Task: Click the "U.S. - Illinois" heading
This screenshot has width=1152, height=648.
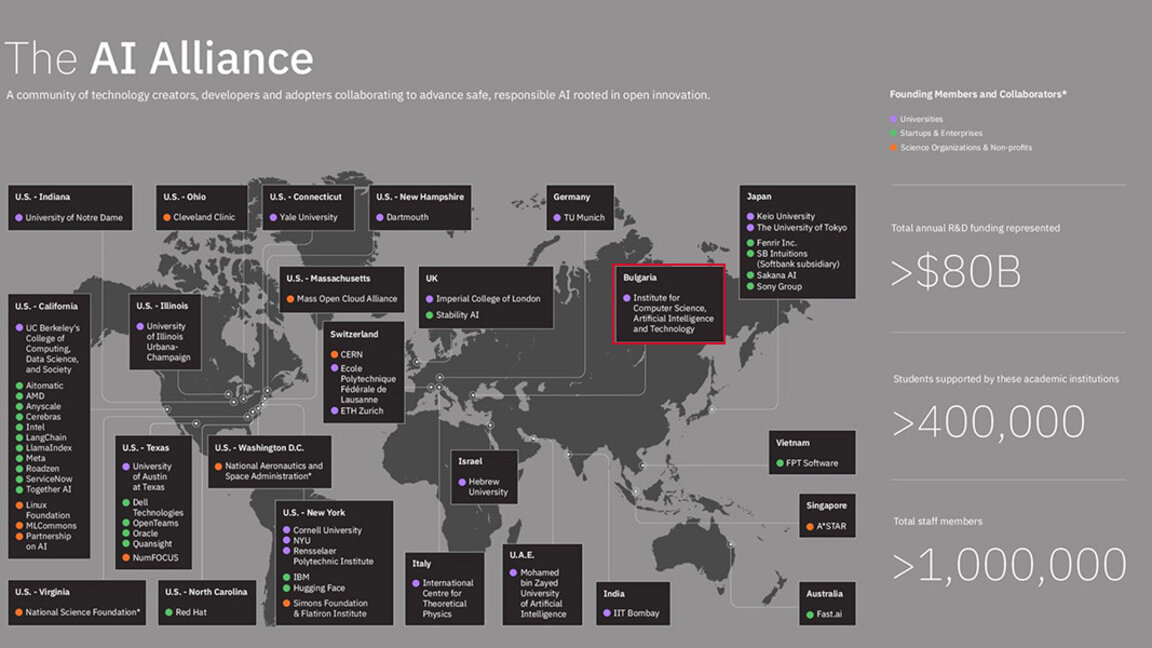Action: pos(162,306)
